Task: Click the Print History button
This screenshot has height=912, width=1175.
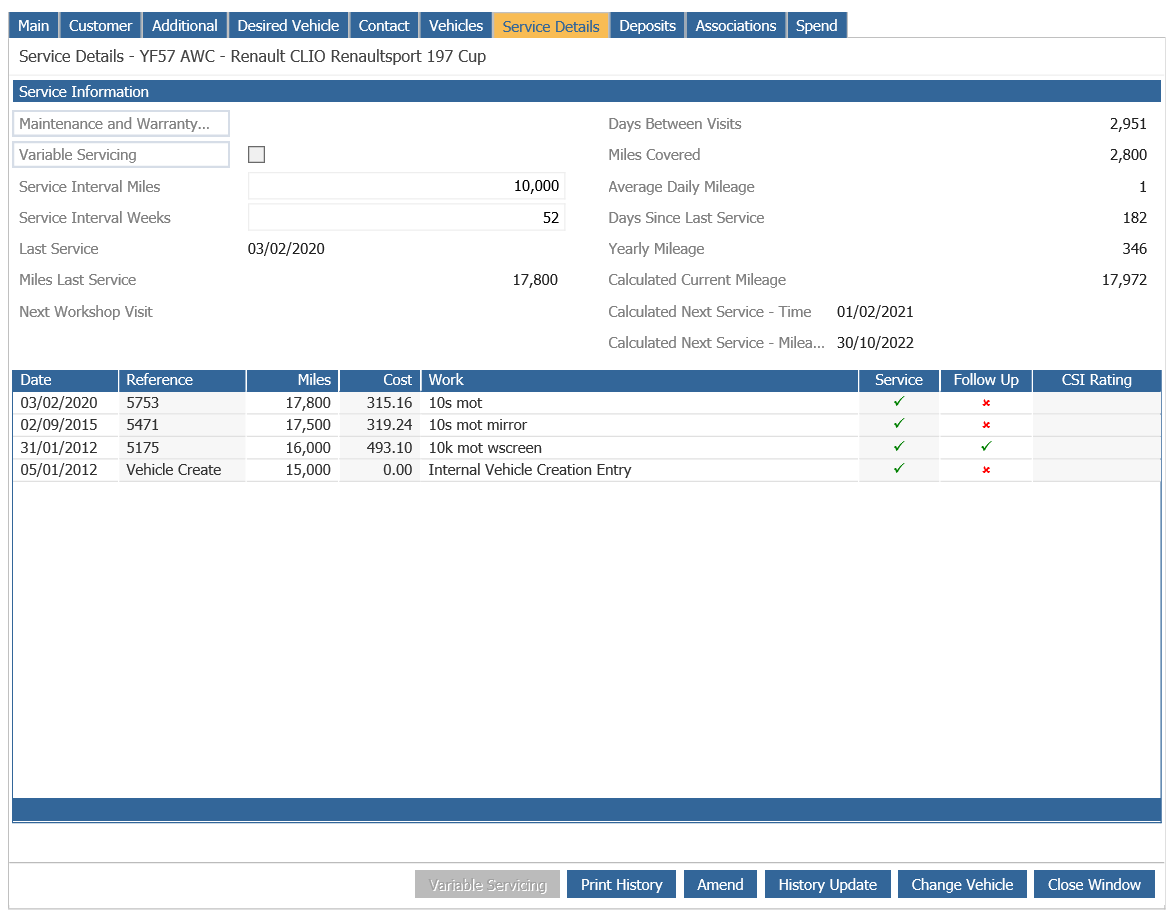Action: [x=621, y=884]
